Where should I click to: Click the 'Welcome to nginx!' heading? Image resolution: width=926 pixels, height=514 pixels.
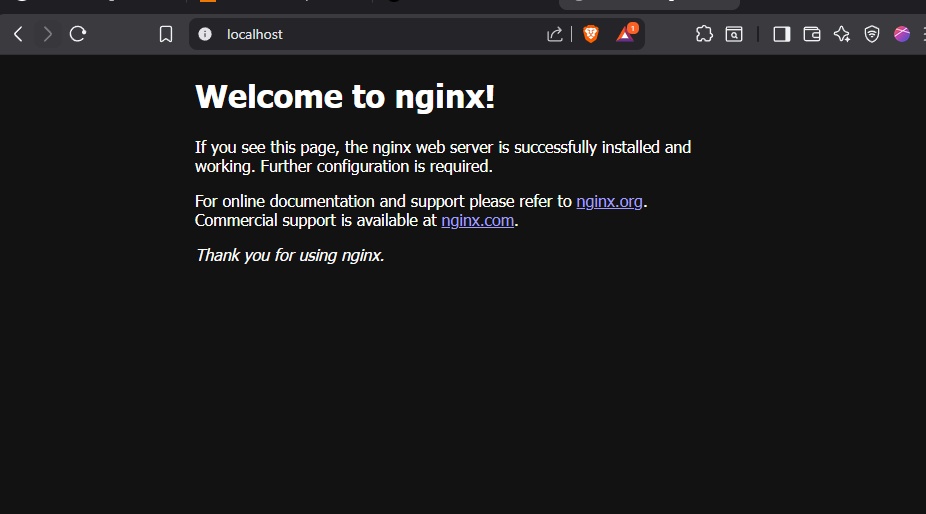pyautogui.click(x=345, y=96)
